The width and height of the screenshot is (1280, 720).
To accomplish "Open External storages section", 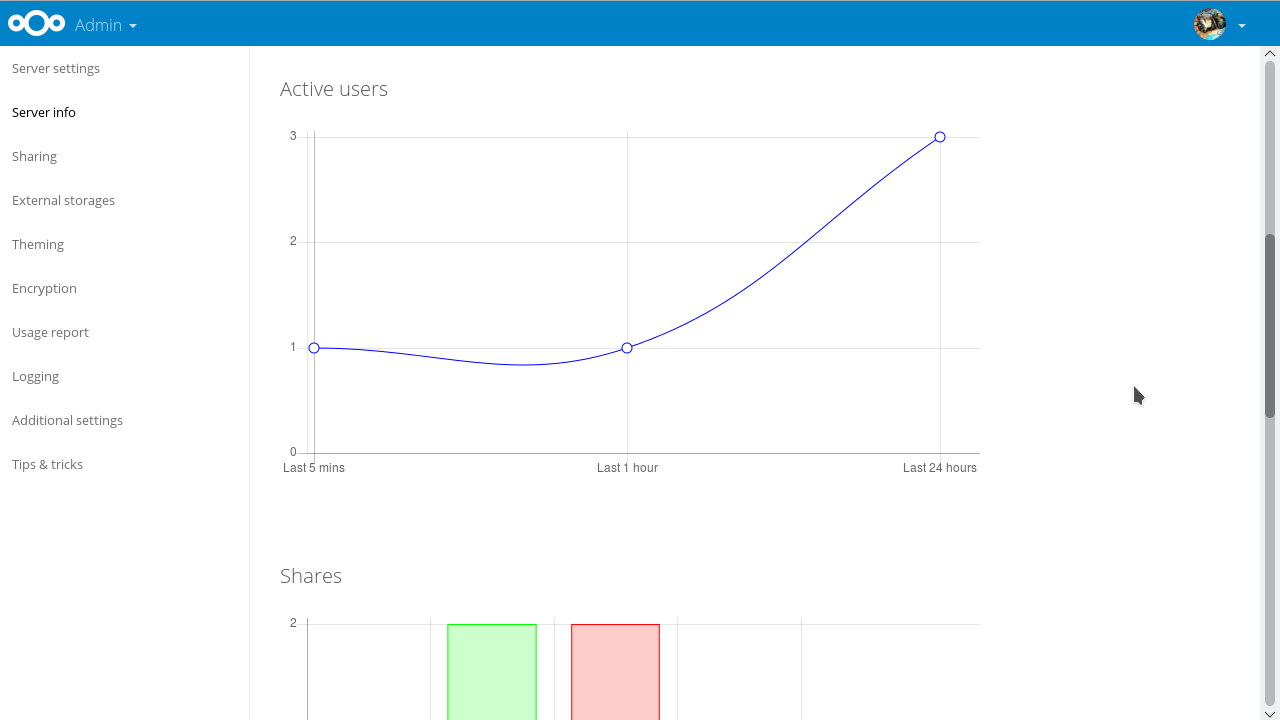I will (x=63, y=200).
